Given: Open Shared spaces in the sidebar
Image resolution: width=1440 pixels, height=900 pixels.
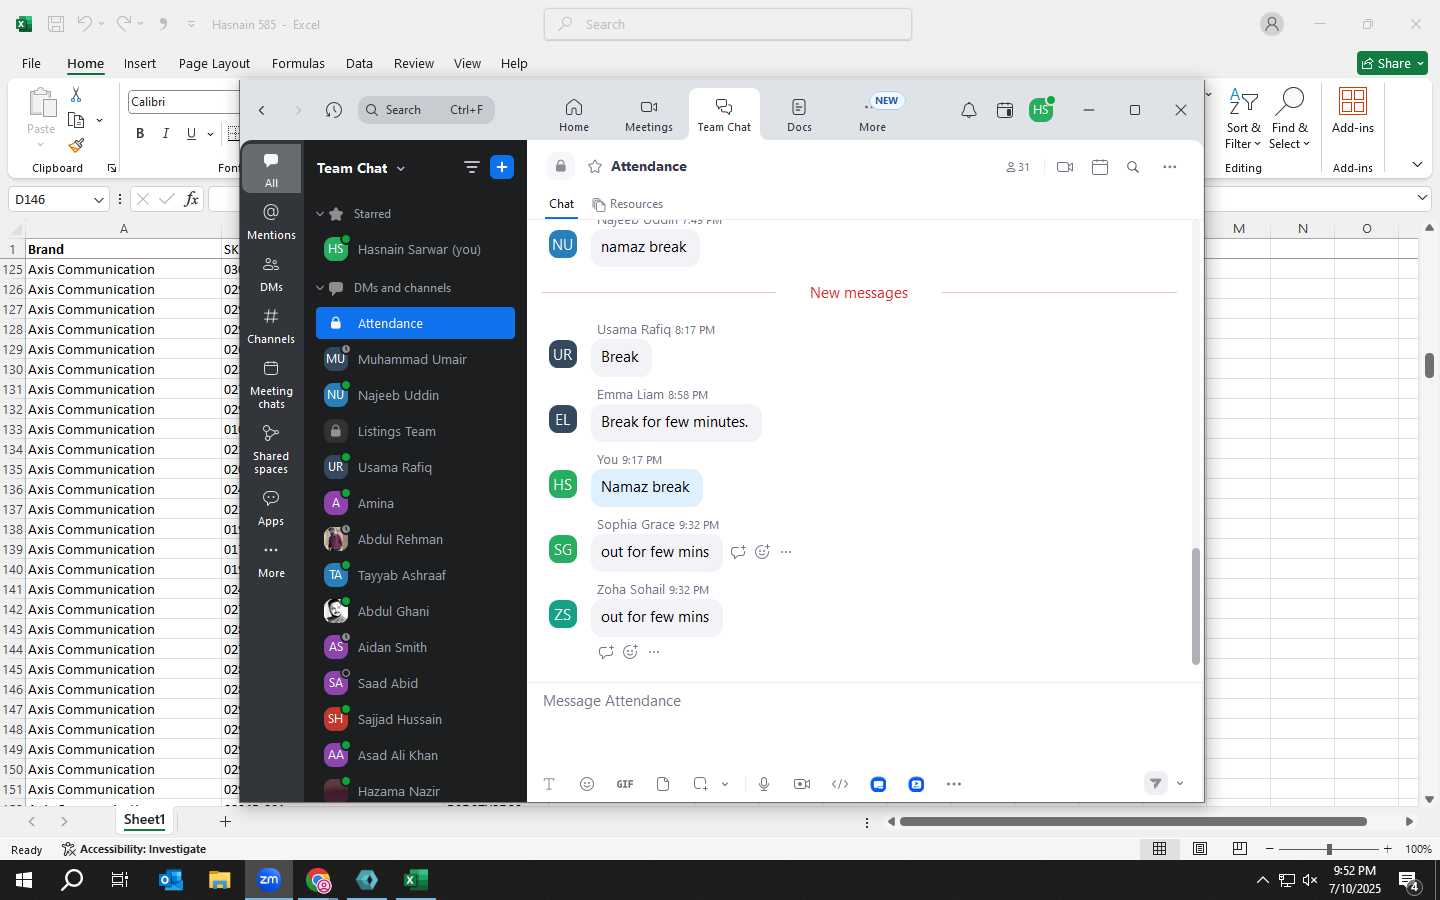Looking at the screenshot, I should point(271,449).
